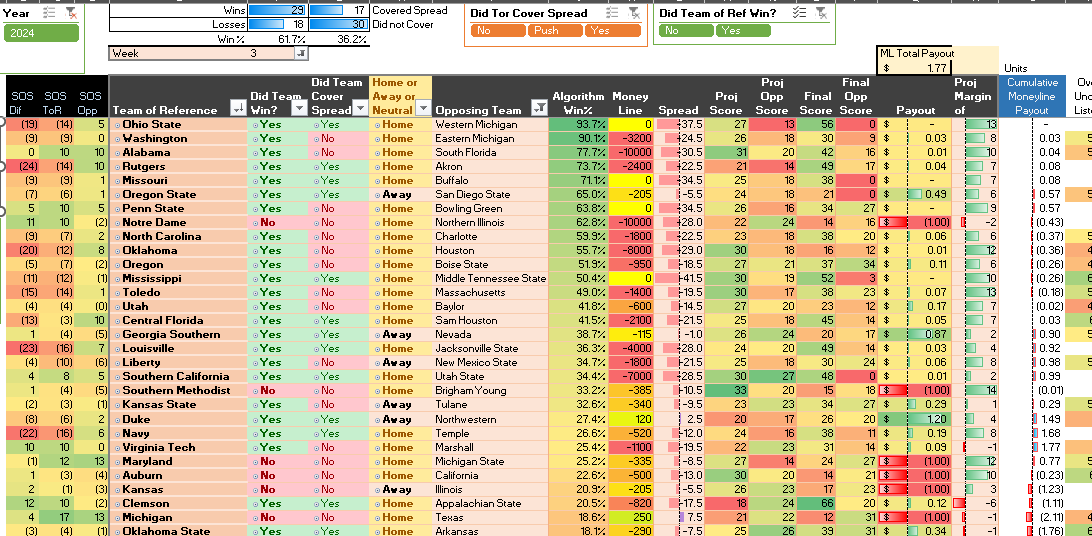Select the Middle Tennessee State cell

pos(490,278)
